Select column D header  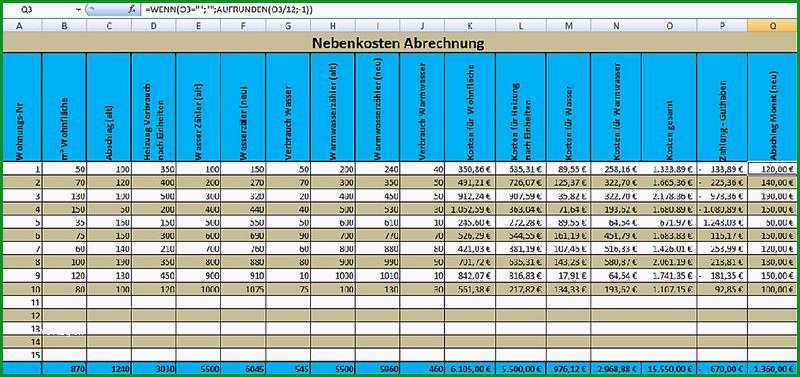tap(154, 27)
